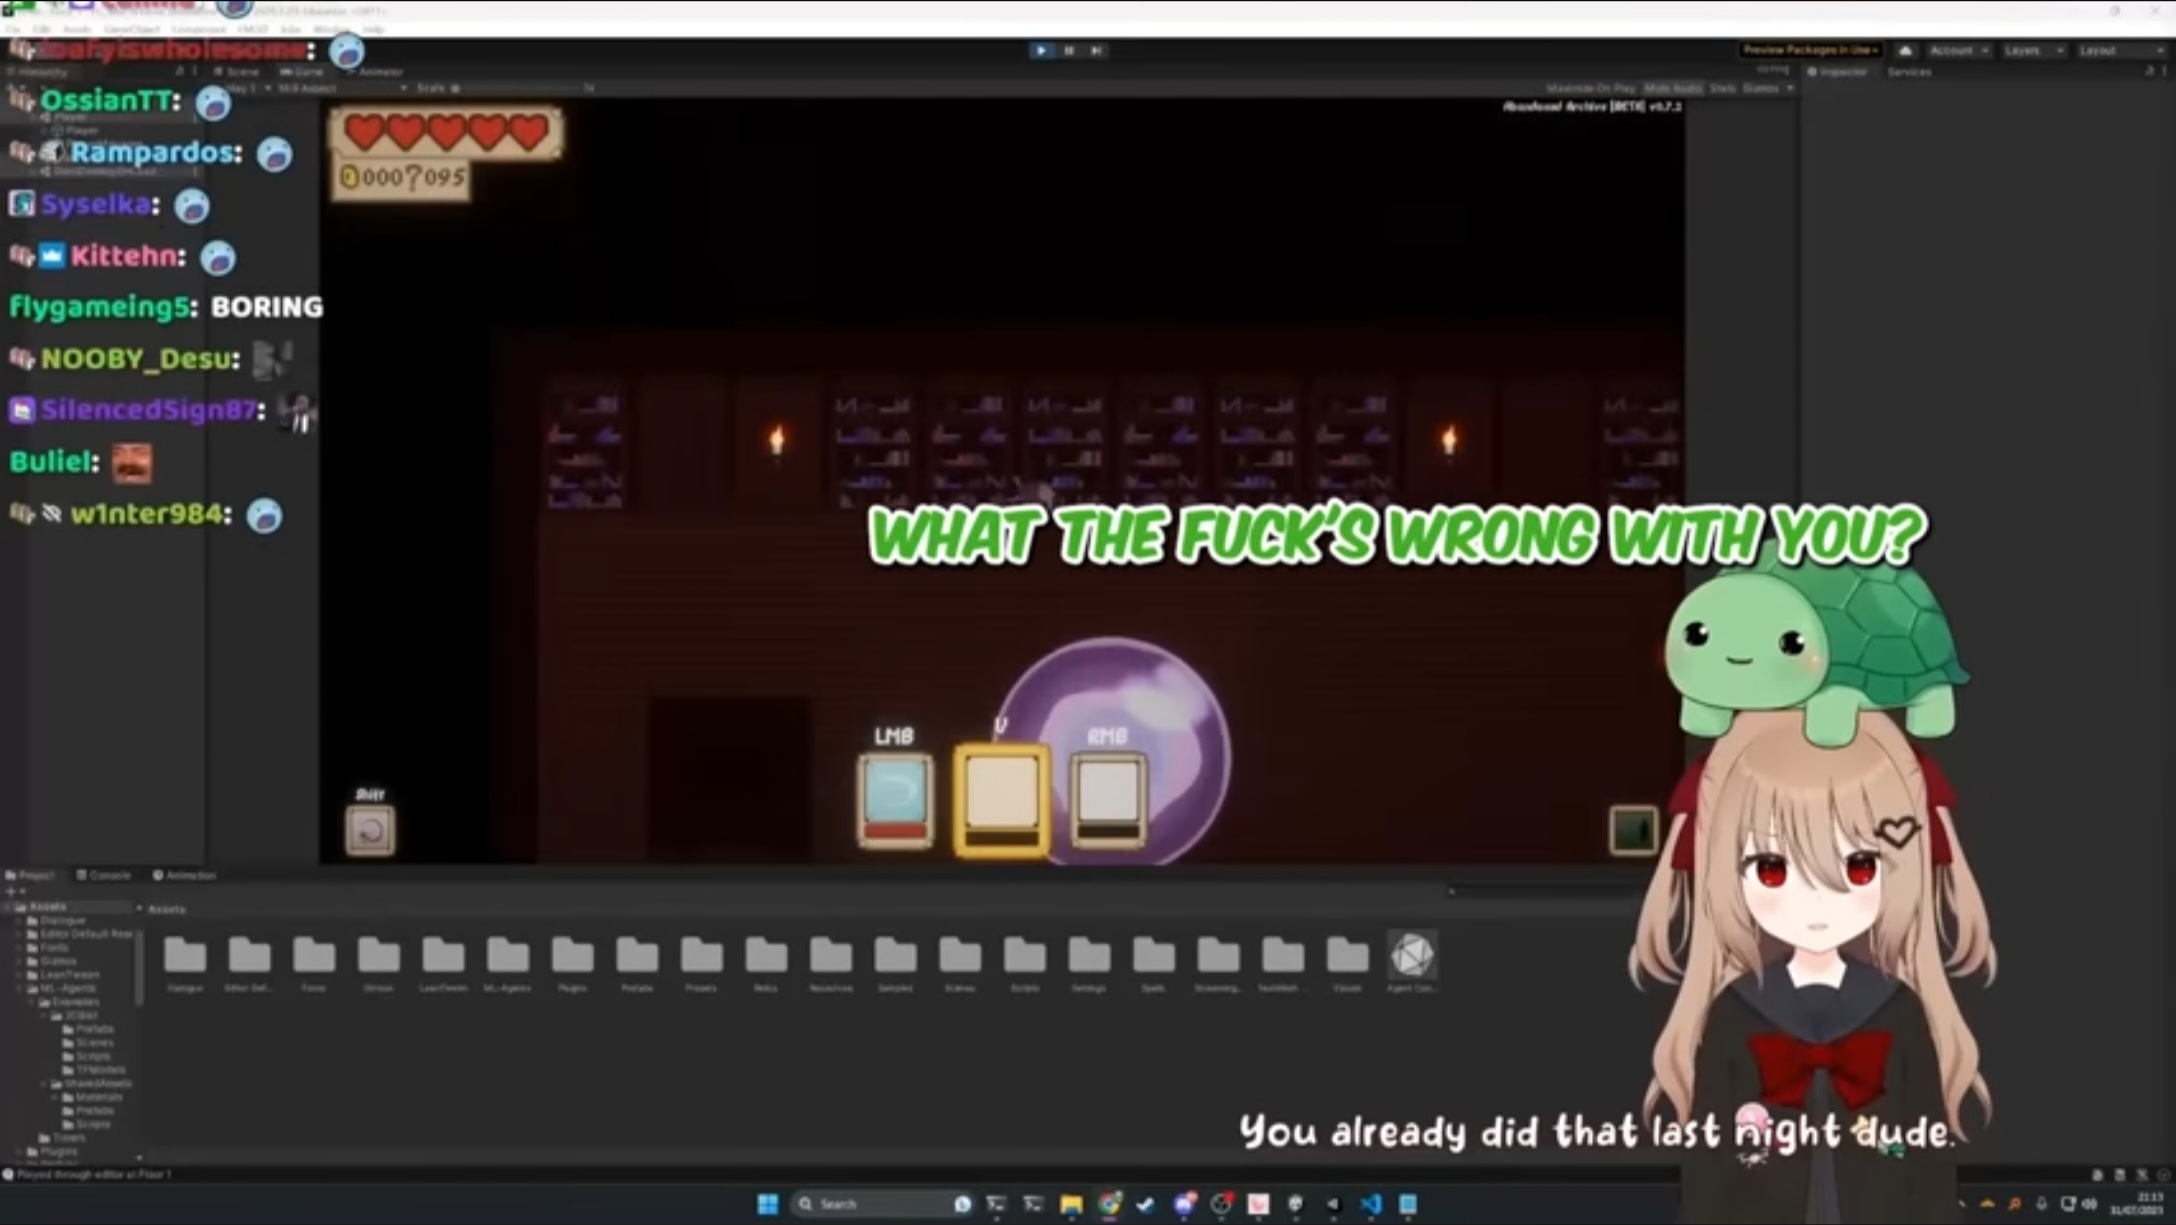Open the Prefabs folder thumbnail
2176x1225 pixels.
pyautogui.click(x=637, y=955)
